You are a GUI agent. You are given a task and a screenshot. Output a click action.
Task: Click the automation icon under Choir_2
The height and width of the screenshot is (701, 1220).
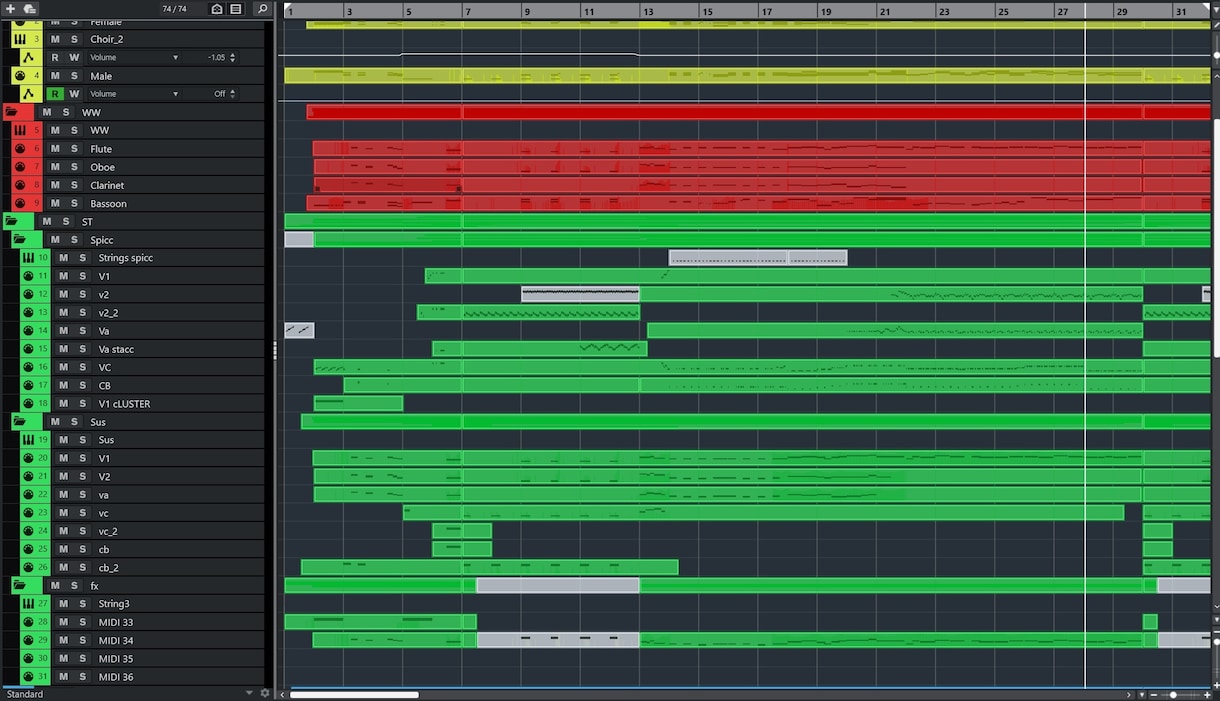tap(28, 57)
